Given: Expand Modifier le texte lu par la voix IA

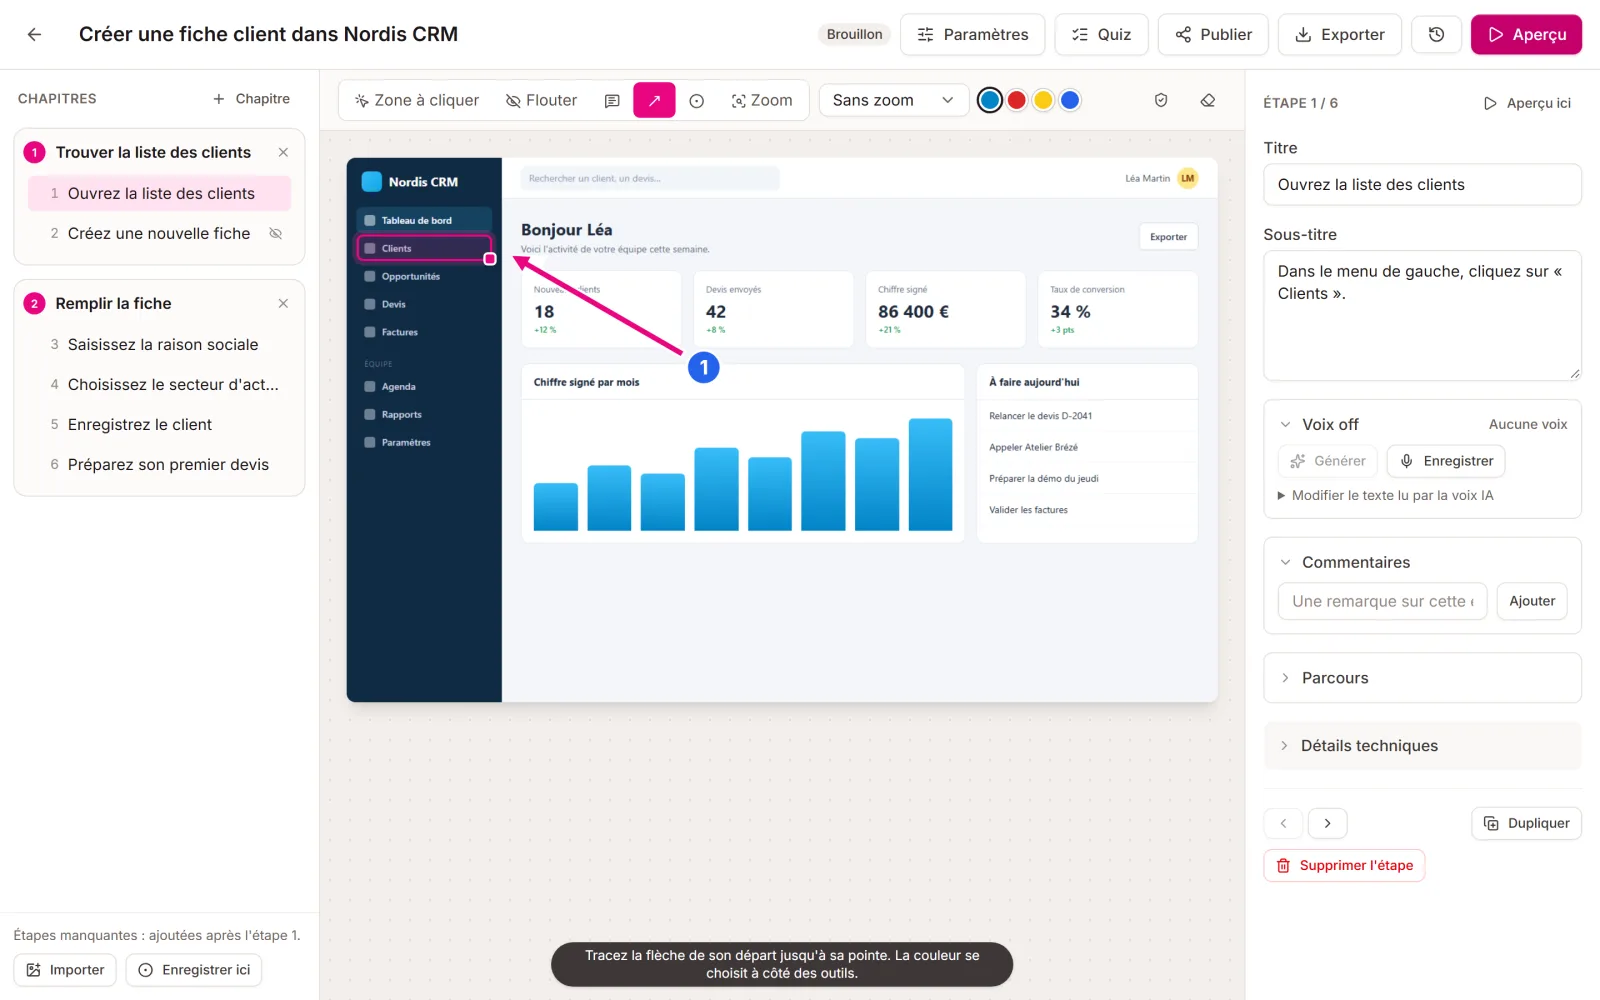Looking at the screenshot, I should pyautogui.click(x=1385, y=495).
